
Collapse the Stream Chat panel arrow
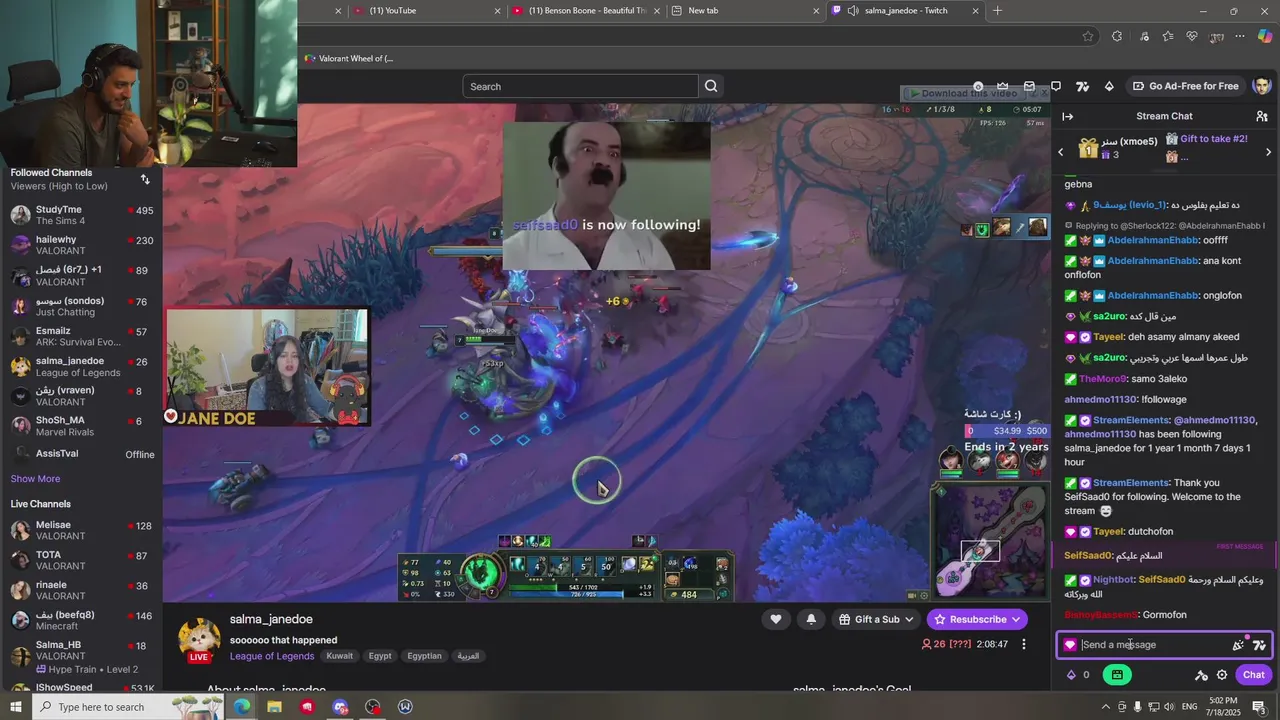[1067, 116]
